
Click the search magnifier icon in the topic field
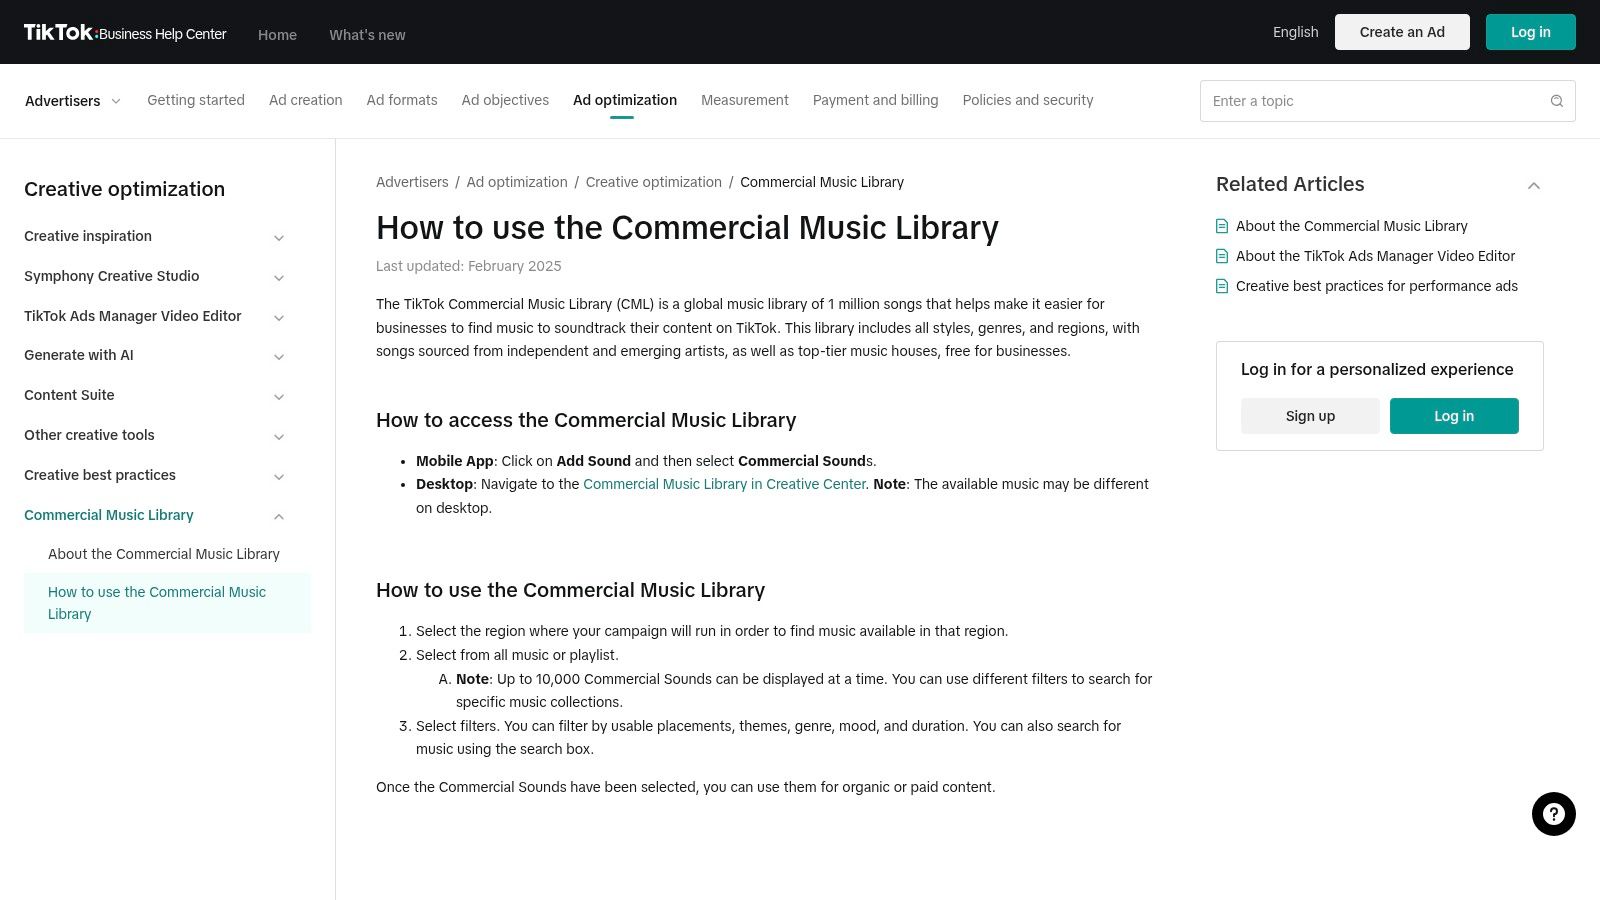point(1556,101)
